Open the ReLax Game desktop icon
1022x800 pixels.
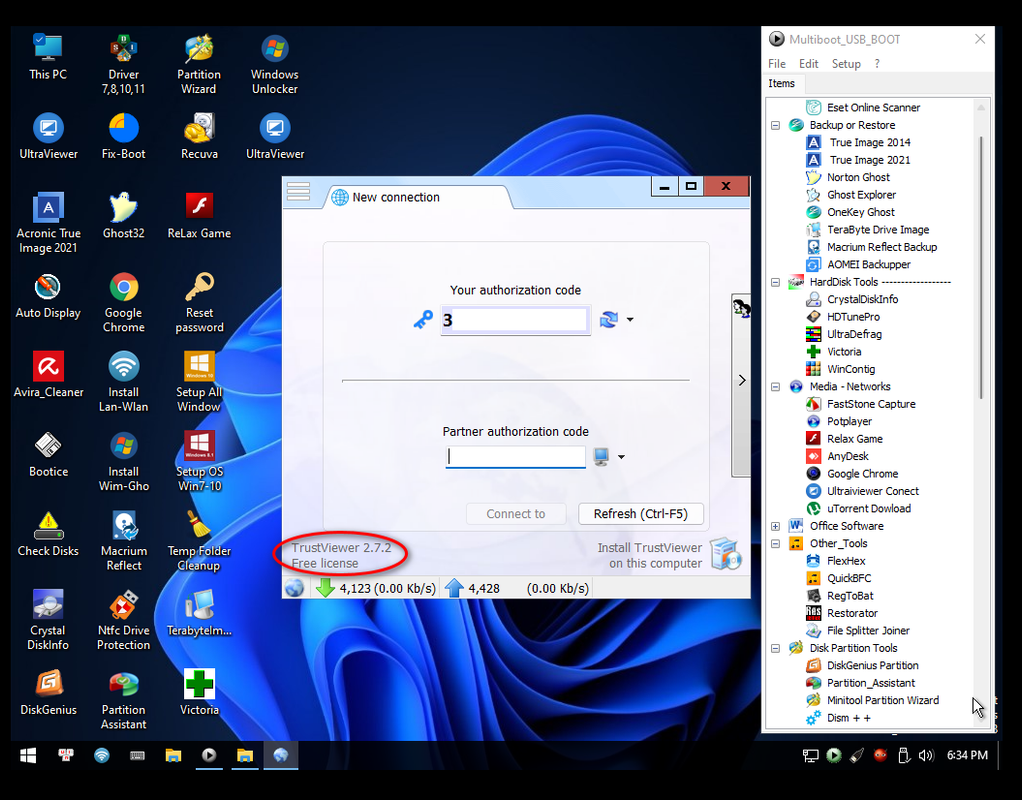tap(199, 215)
